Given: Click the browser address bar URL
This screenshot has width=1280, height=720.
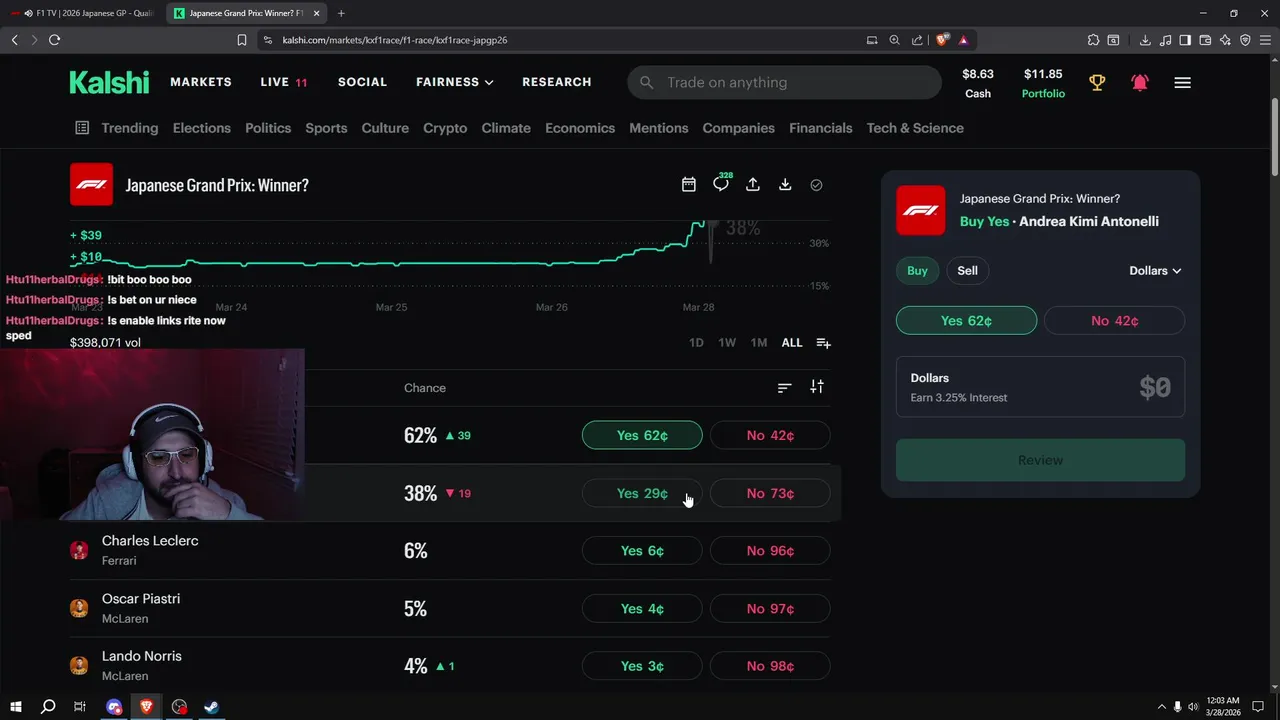Looking at the screenshot, I should [395, 40].
